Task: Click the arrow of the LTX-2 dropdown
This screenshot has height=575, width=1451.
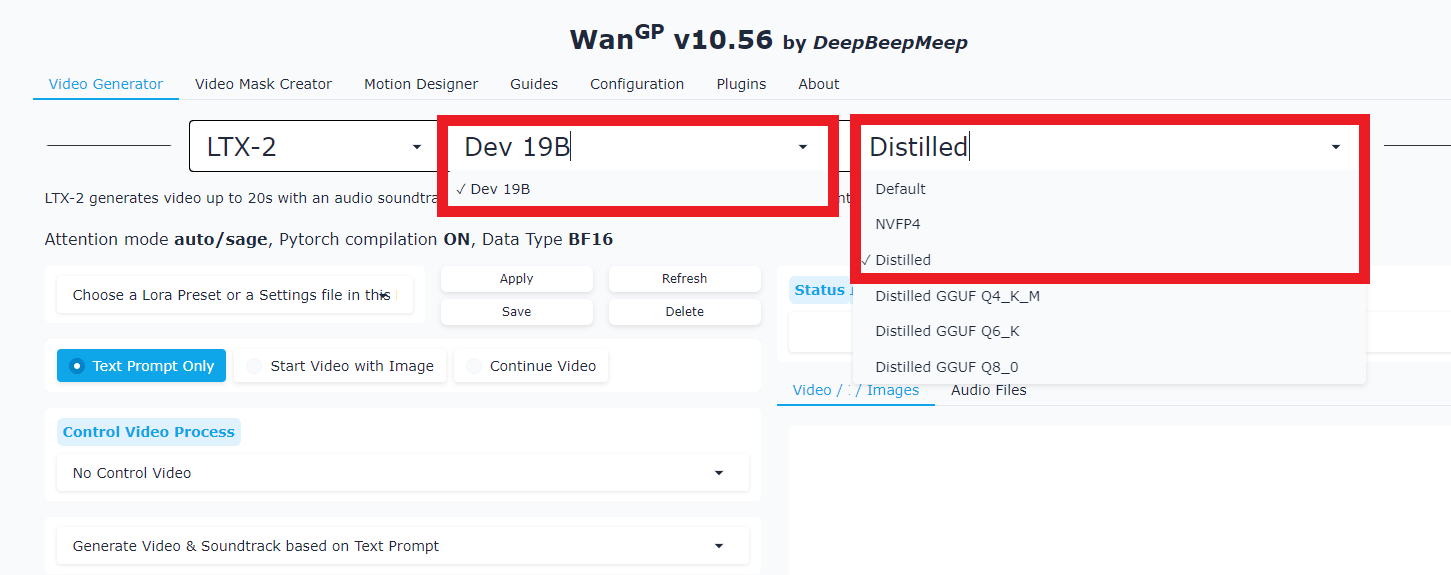Action: click(417, 148)
